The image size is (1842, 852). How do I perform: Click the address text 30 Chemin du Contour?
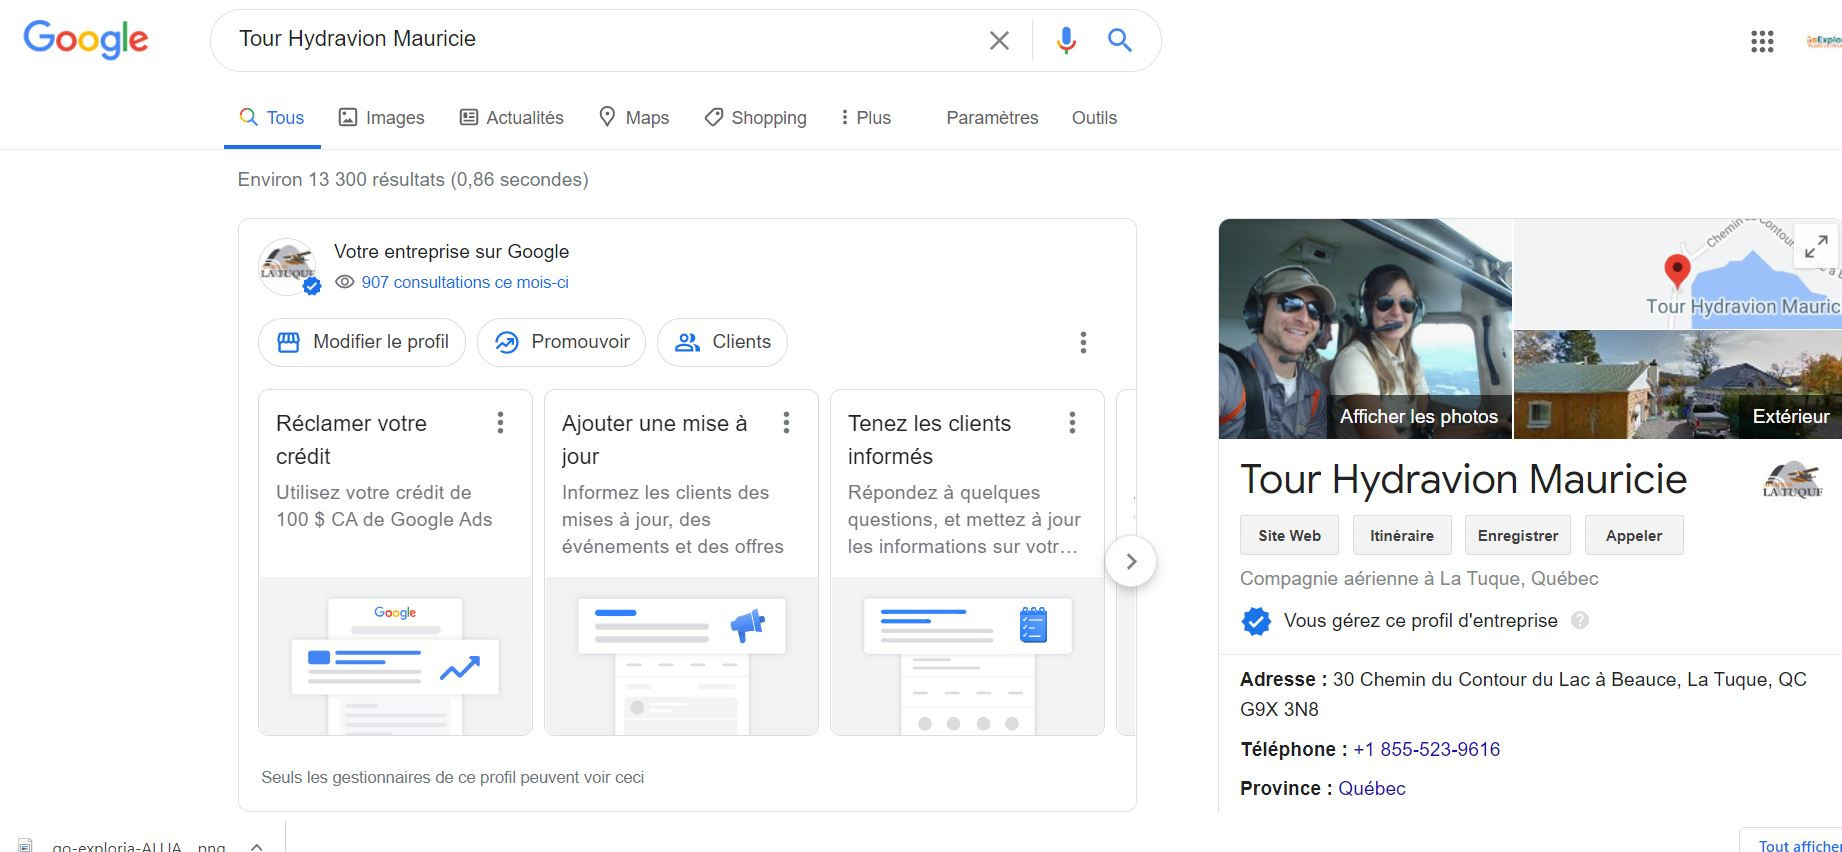(1523, 694)
